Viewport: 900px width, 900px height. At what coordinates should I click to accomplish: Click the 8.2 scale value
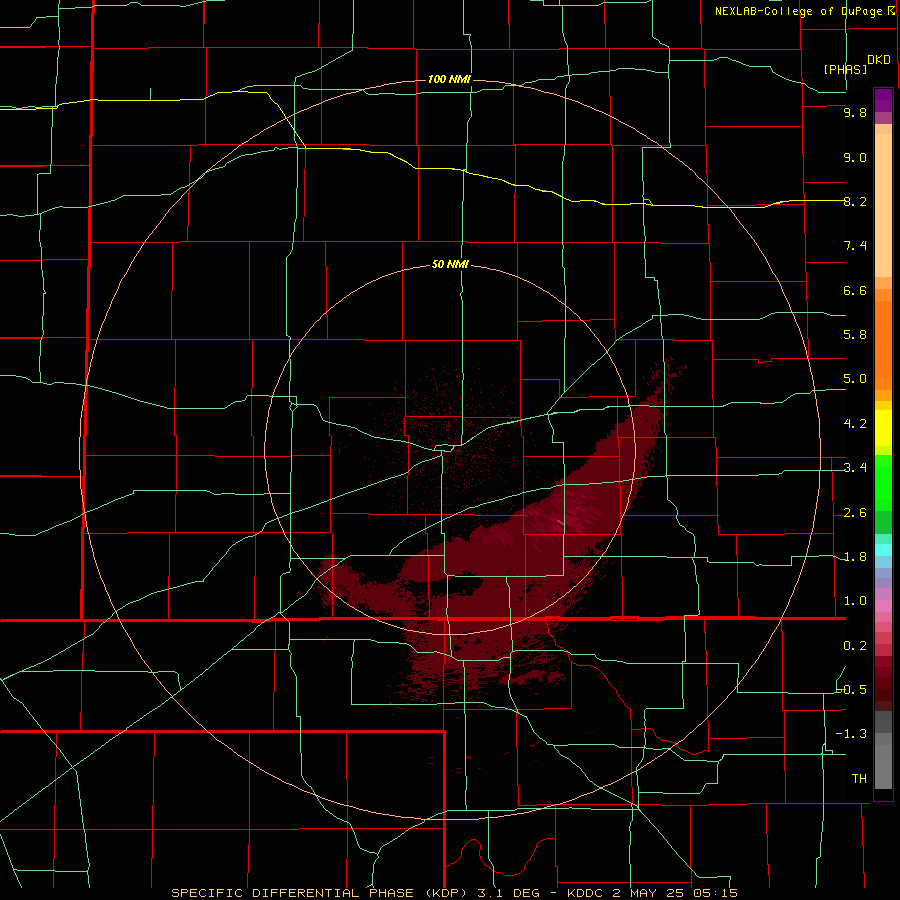[855, 201]
